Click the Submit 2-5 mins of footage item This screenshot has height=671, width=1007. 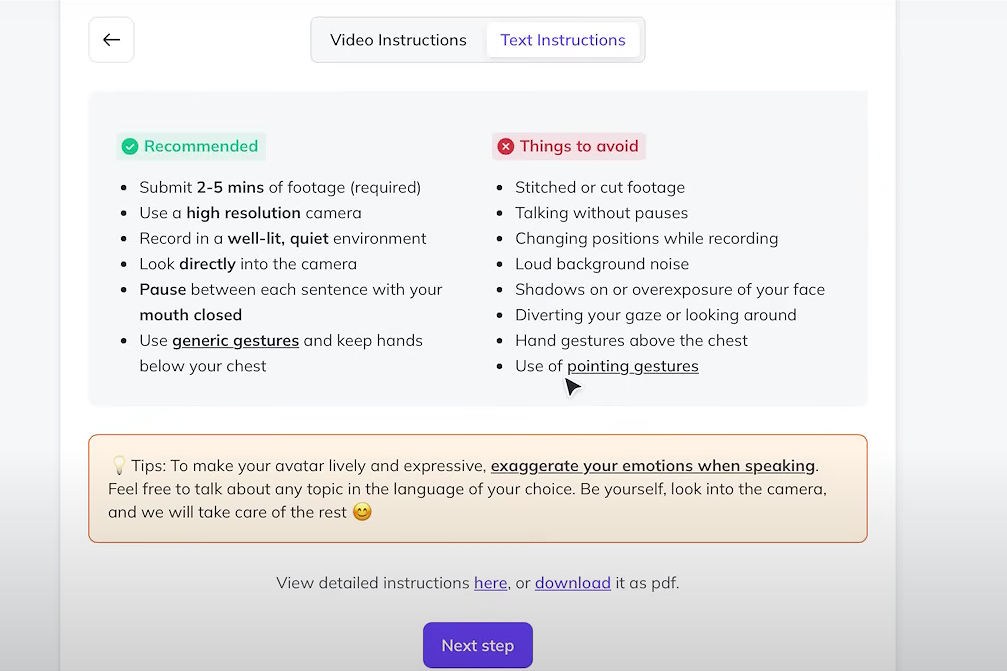coord(280,187)
